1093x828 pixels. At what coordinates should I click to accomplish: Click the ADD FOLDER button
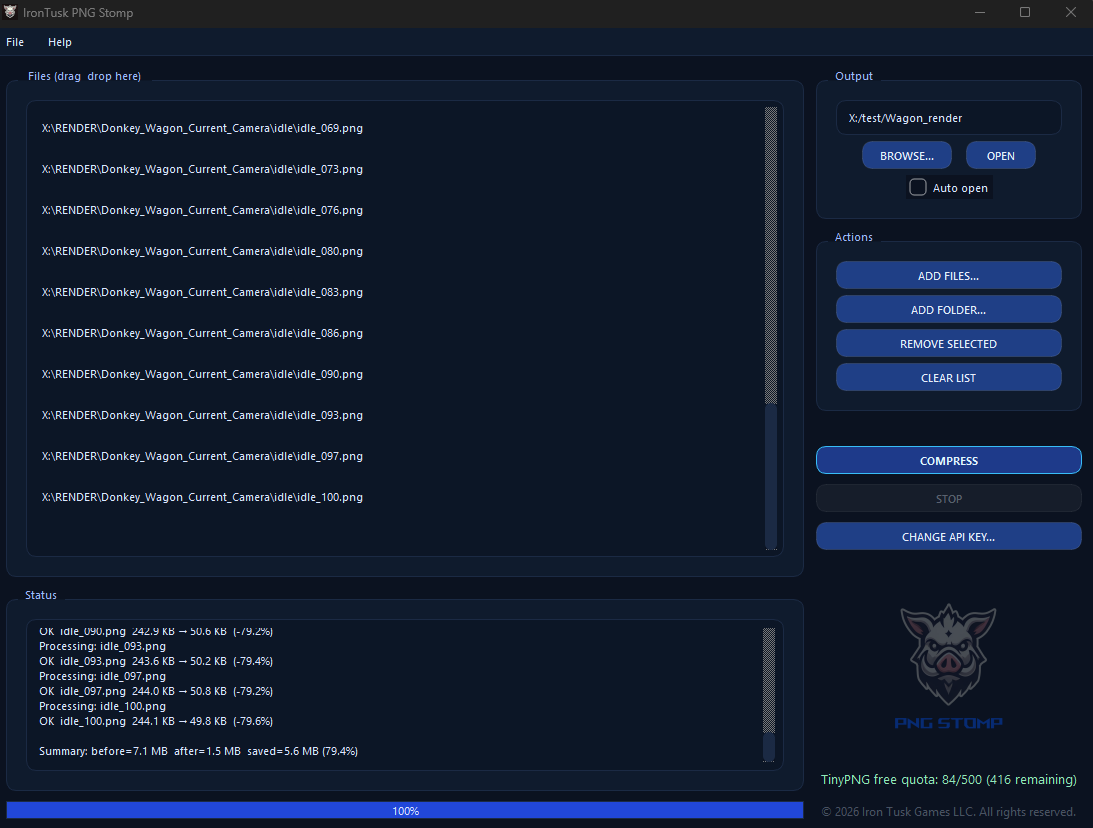point(948,309)
